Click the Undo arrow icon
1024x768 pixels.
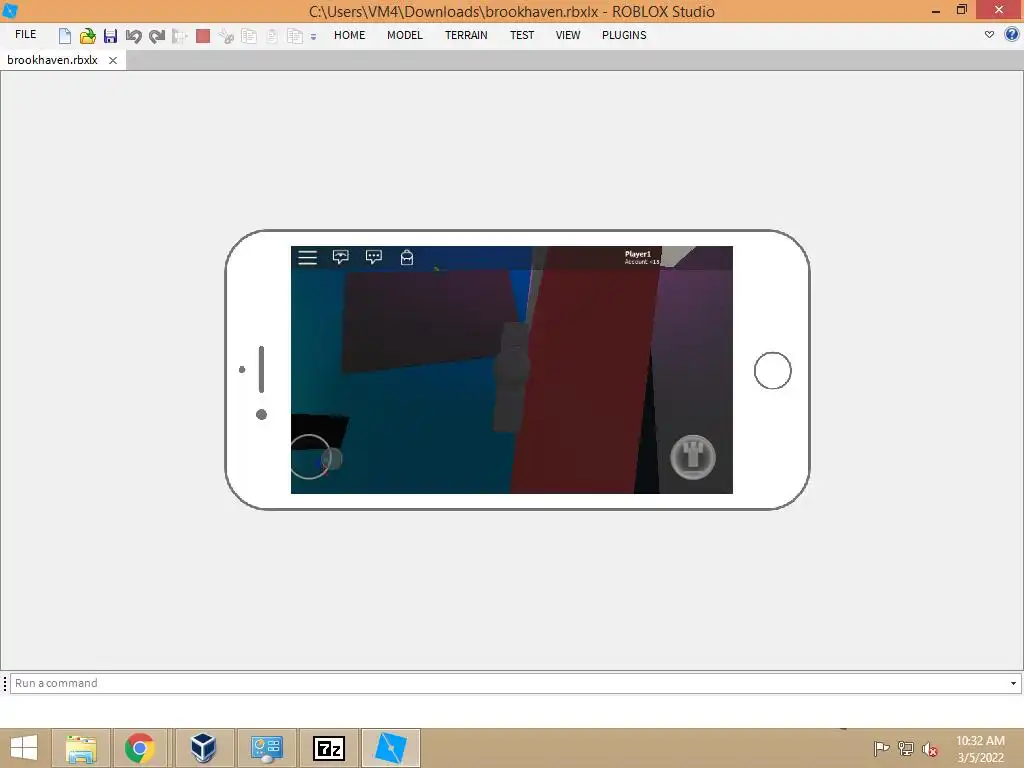133,36
